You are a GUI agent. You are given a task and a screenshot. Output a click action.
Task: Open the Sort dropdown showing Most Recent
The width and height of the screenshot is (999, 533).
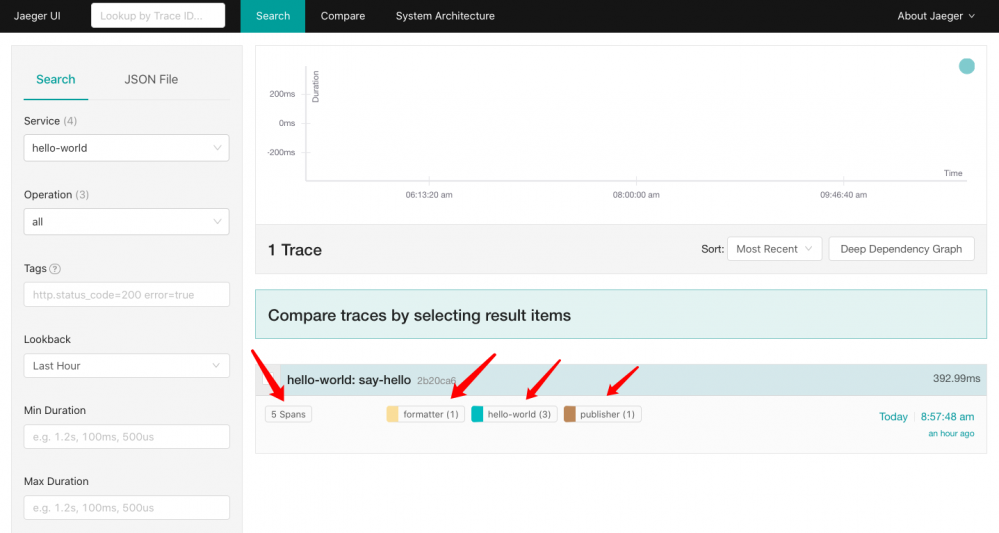[x=773, y=249]
